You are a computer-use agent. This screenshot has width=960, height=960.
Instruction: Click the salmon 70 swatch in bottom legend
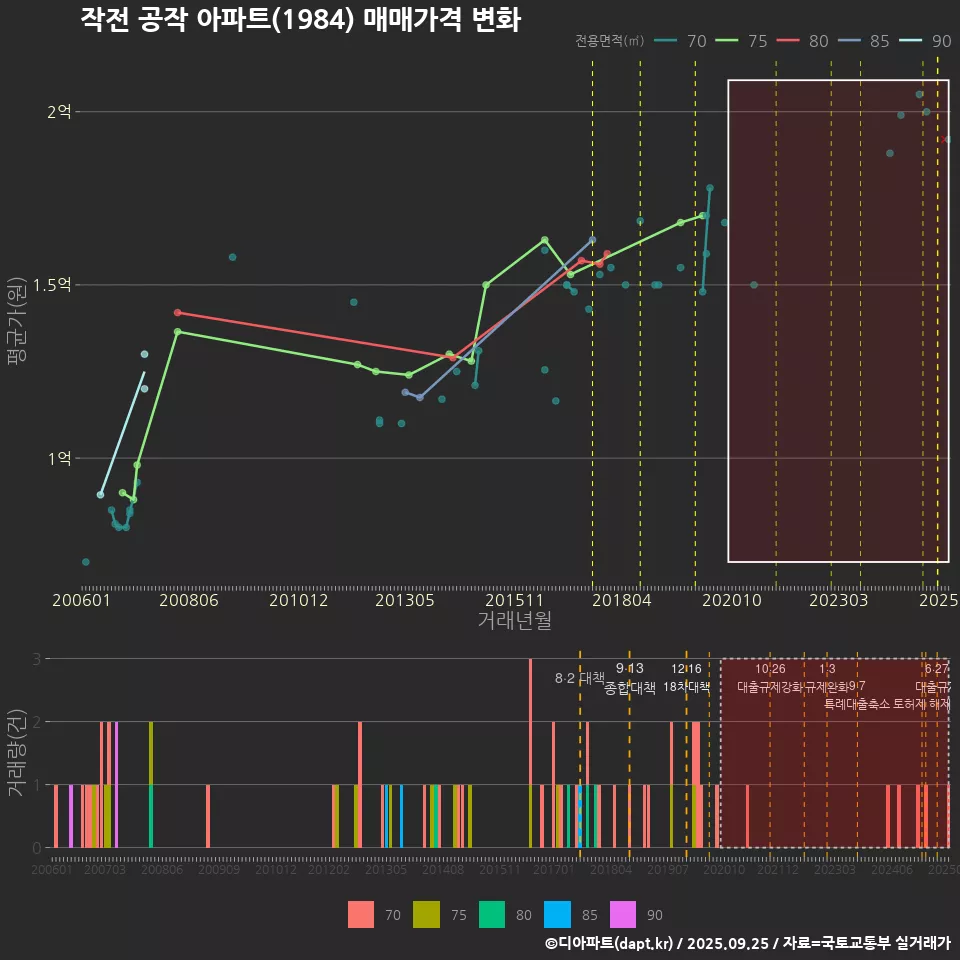coord(360,914)
